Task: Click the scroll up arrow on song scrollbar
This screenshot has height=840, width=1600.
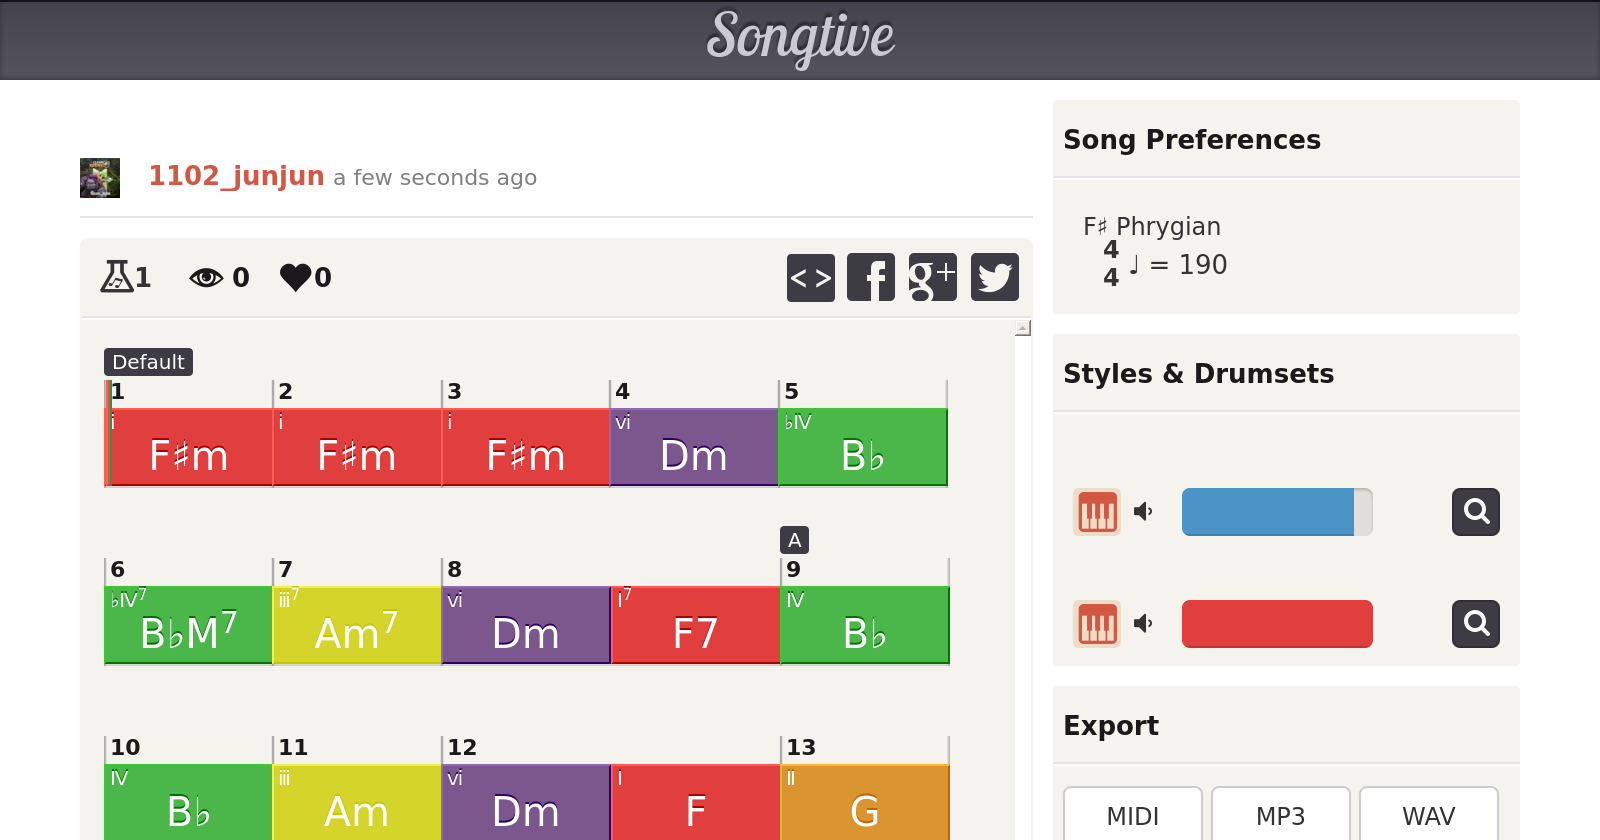Action: pos(1023,328)
